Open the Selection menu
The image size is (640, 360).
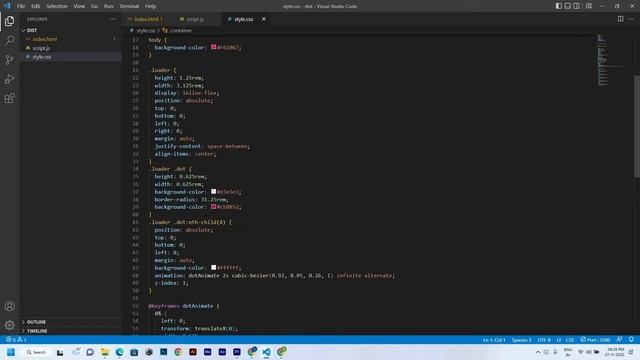57,6
